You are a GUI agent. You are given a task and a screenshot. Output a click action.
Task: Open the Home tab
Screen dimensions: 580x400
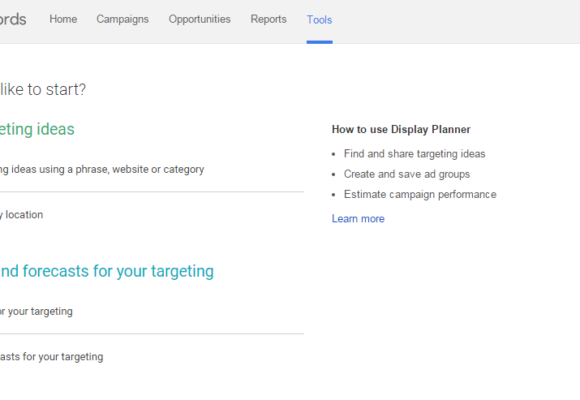[x=63, y=19]
